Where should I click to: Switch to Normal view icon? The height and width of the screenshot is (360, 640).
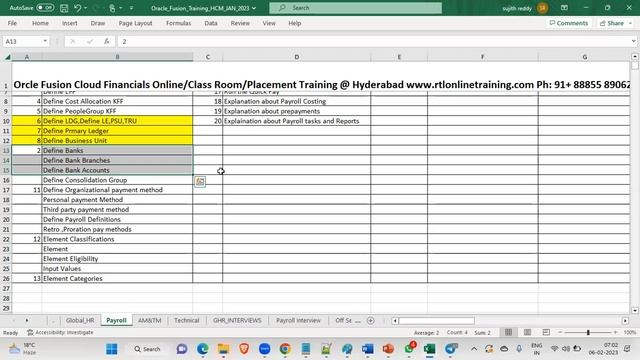coord(508,332)
